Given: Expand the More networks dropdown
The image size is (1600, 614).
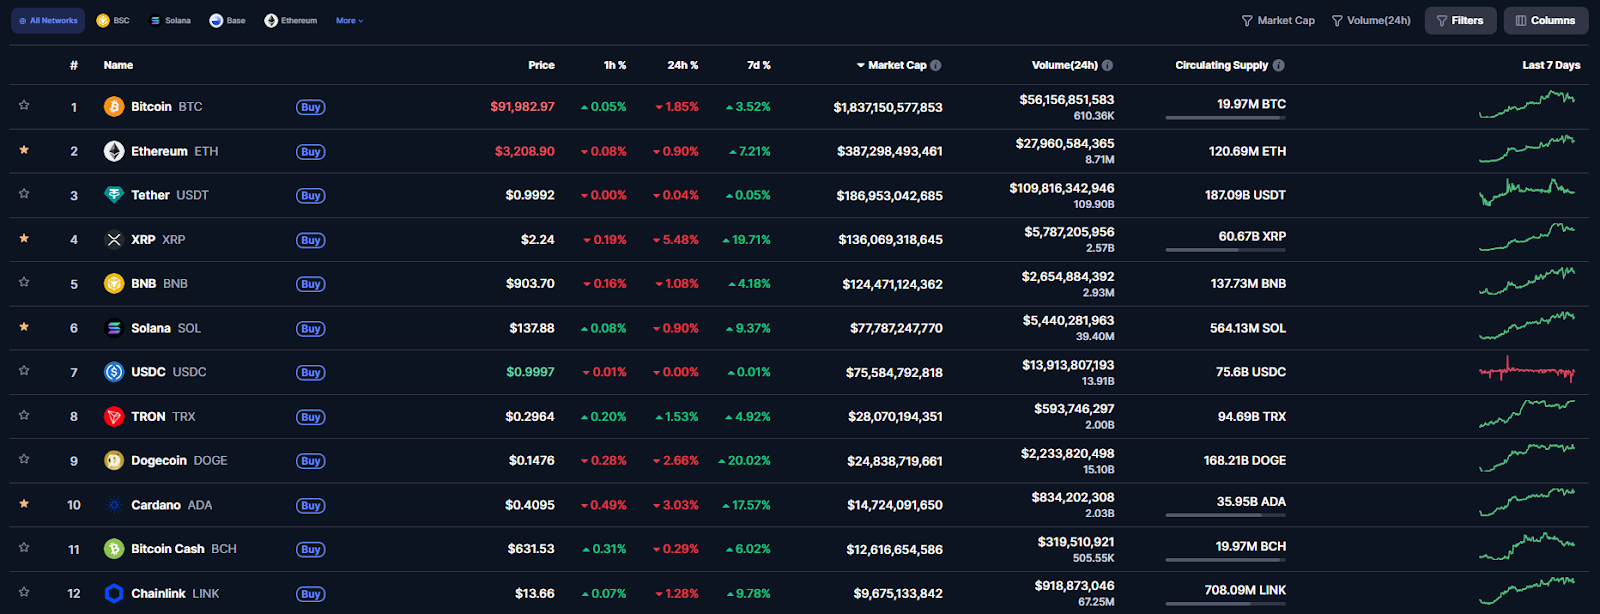Looking at the screenshot, I should [349, 20].
